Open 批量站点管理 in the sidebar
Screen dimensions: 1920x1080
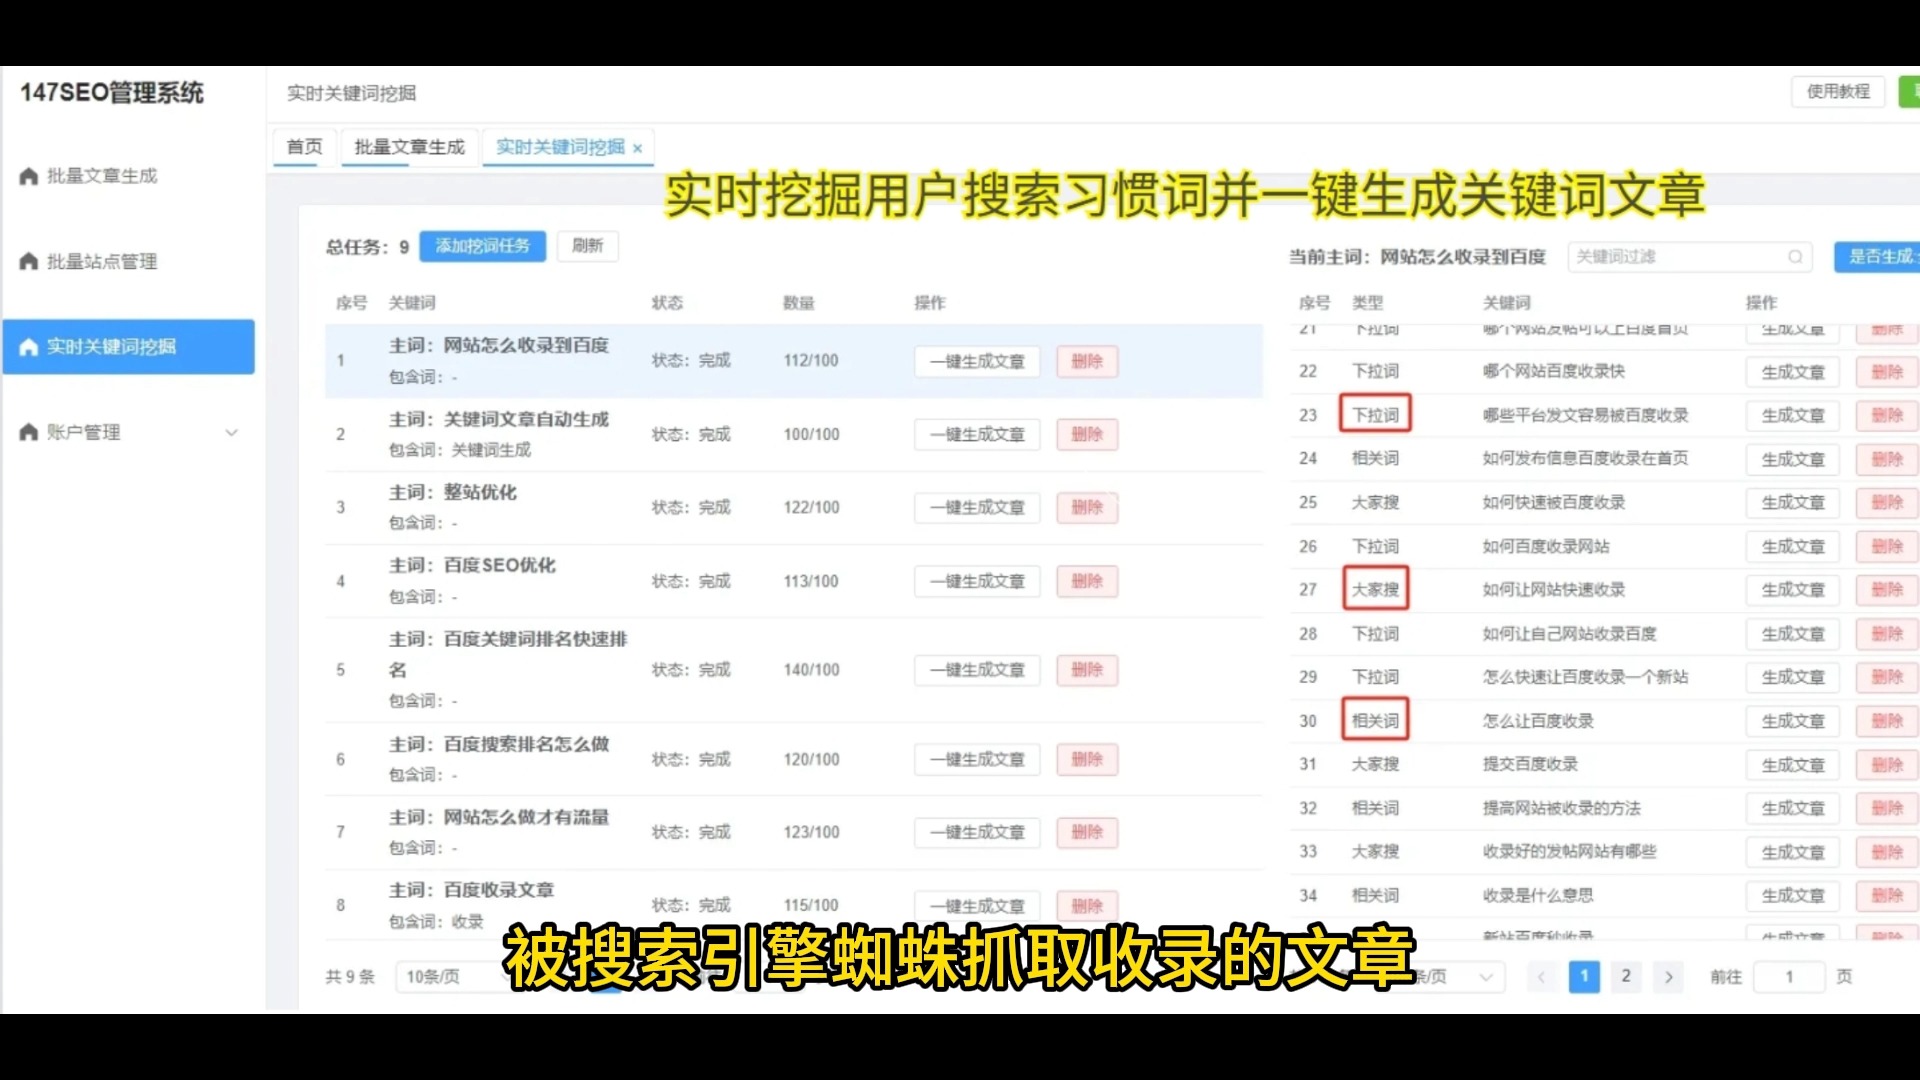coord(101,262)
